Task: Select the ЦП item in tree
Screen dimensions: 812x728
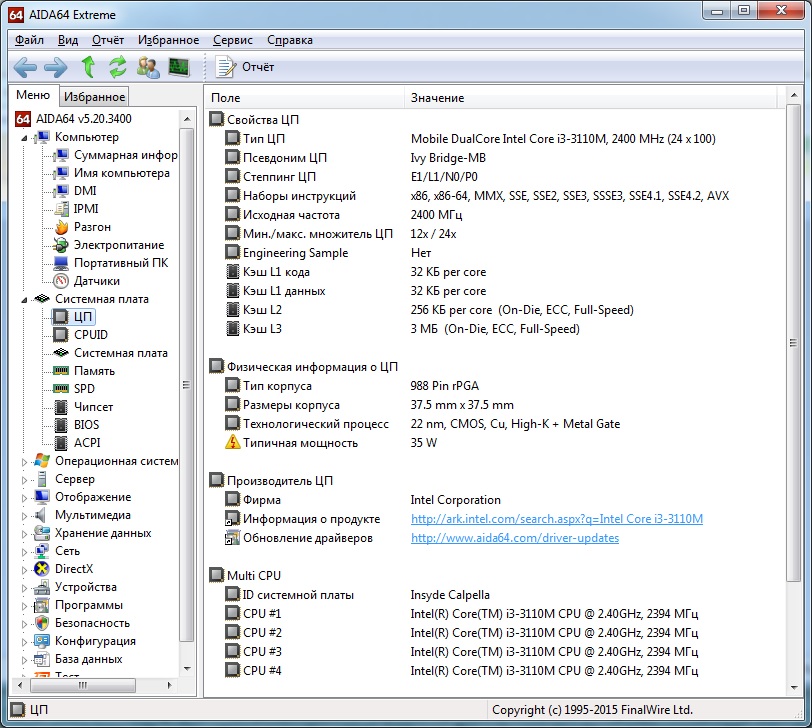Action: pos(73,317)
